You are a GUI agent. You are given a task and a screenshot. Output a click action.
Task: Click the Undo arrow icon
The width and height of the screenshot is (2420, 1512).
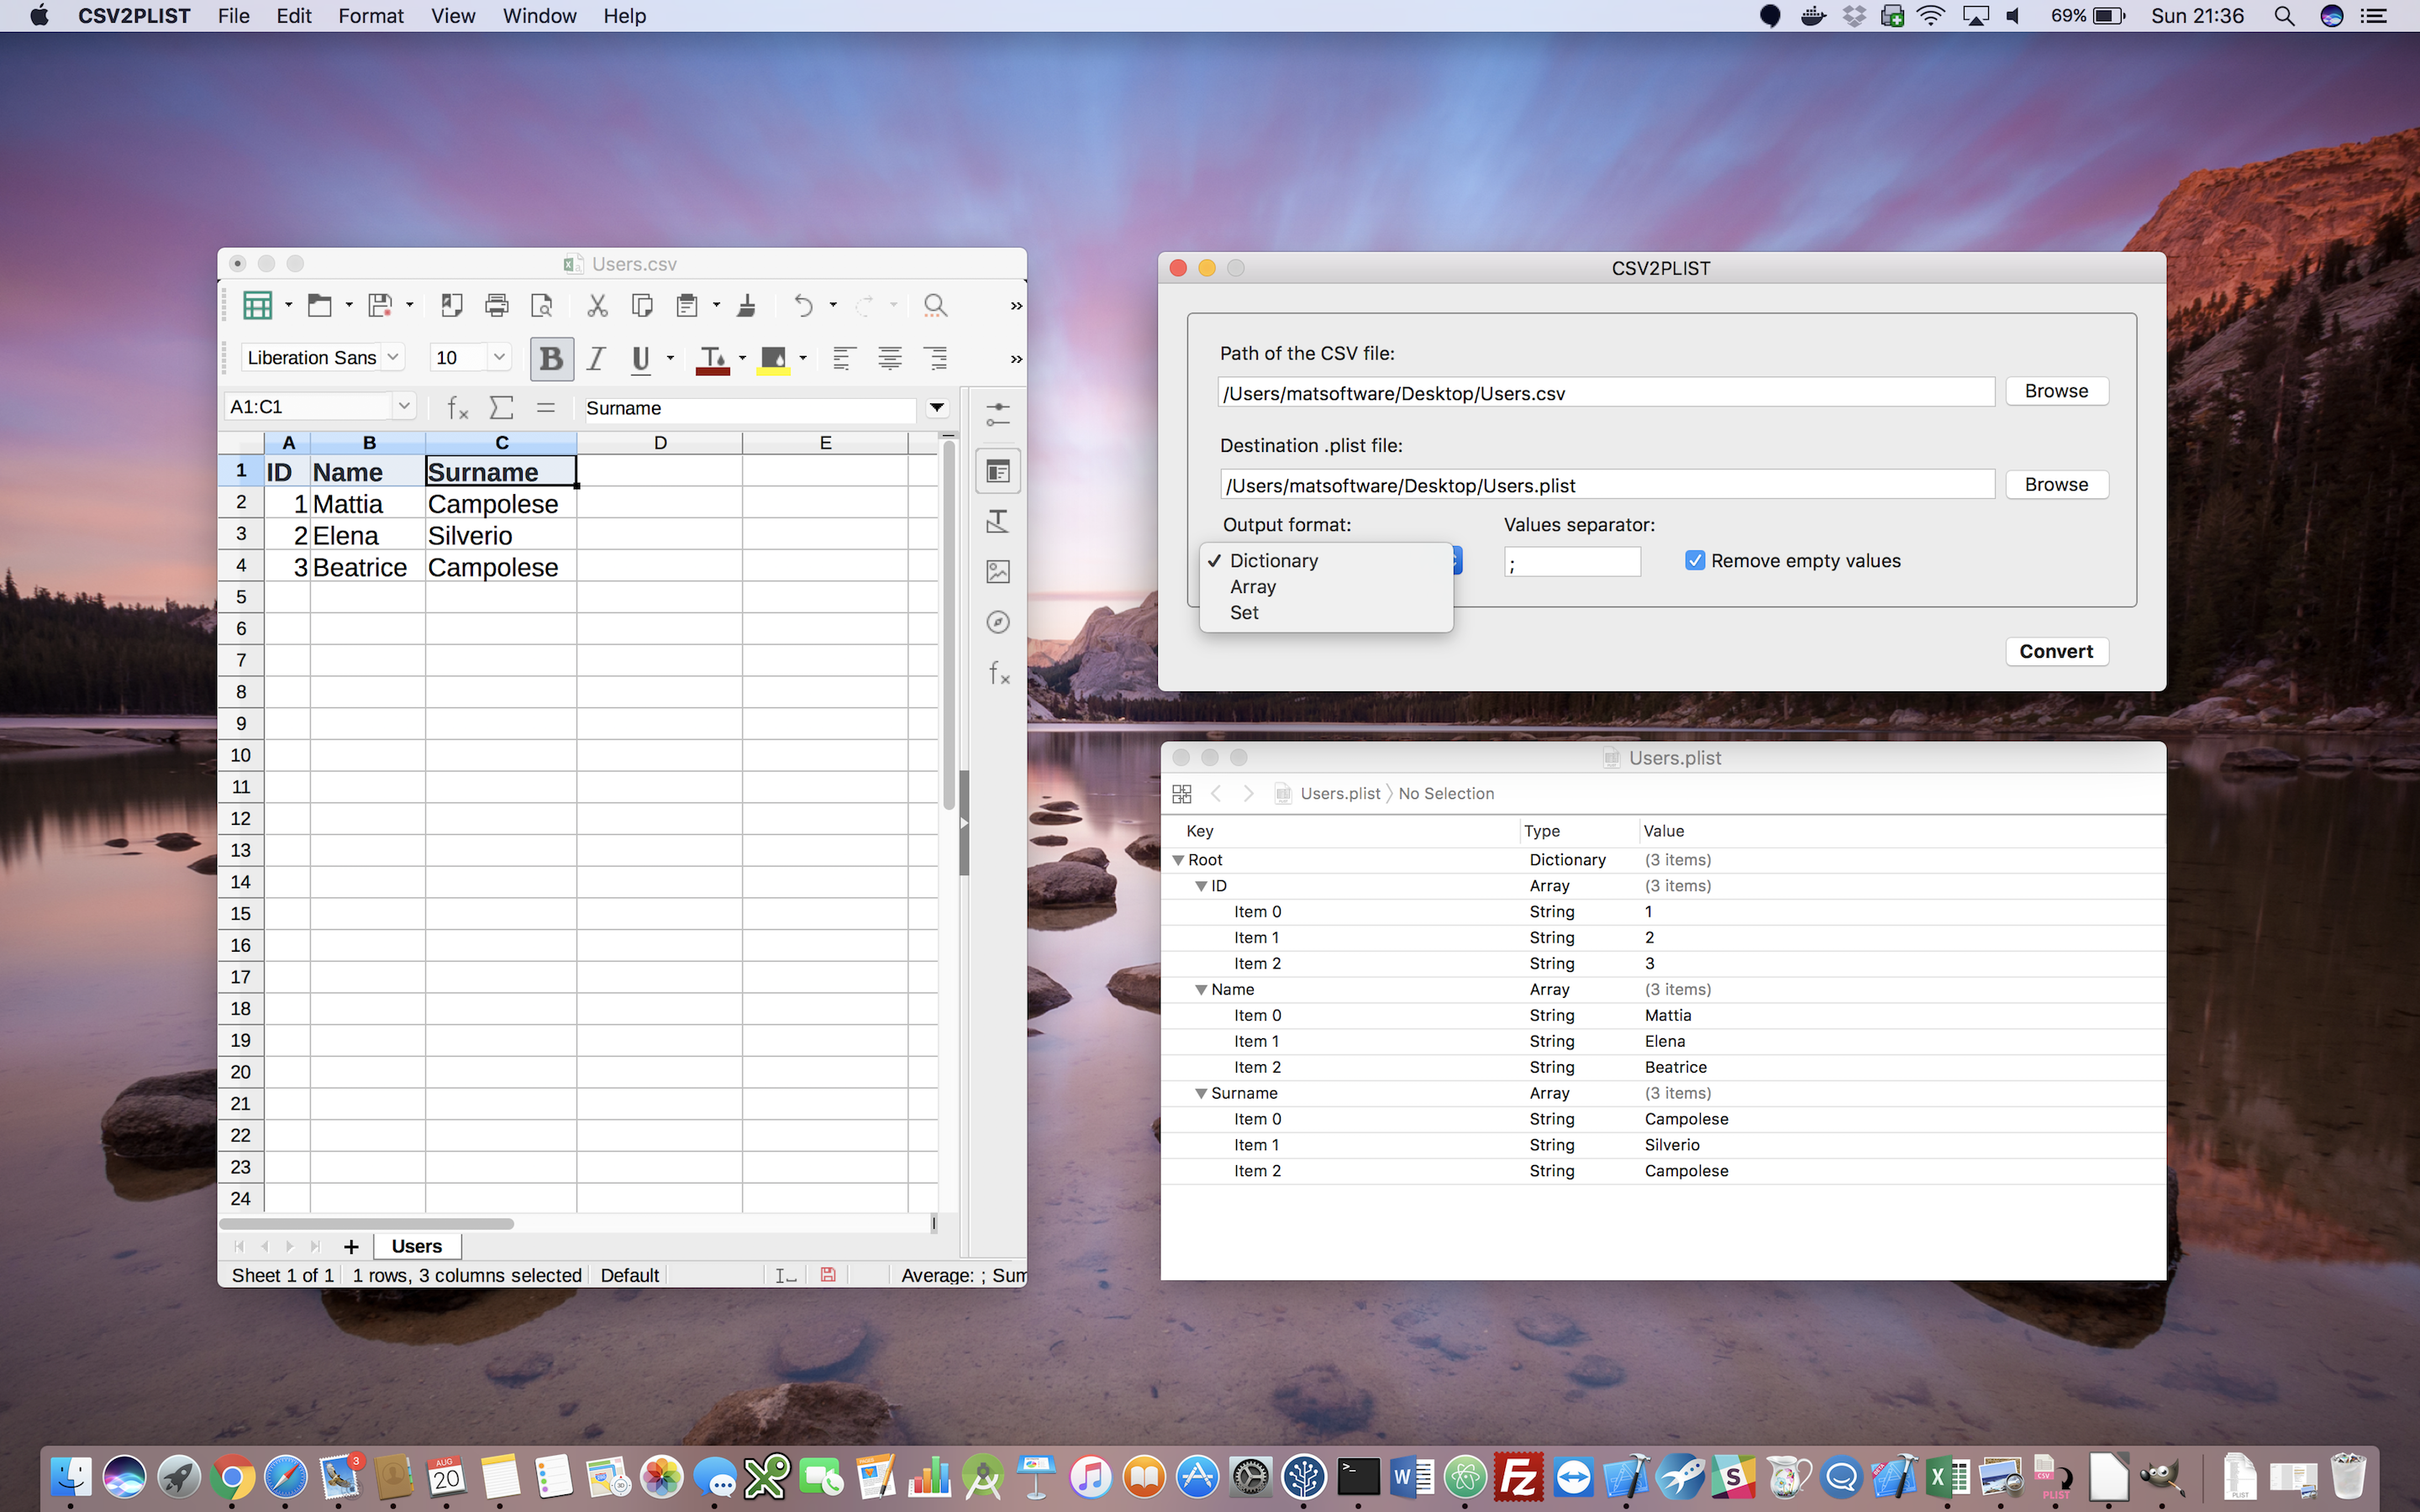(x=803, y=305)
